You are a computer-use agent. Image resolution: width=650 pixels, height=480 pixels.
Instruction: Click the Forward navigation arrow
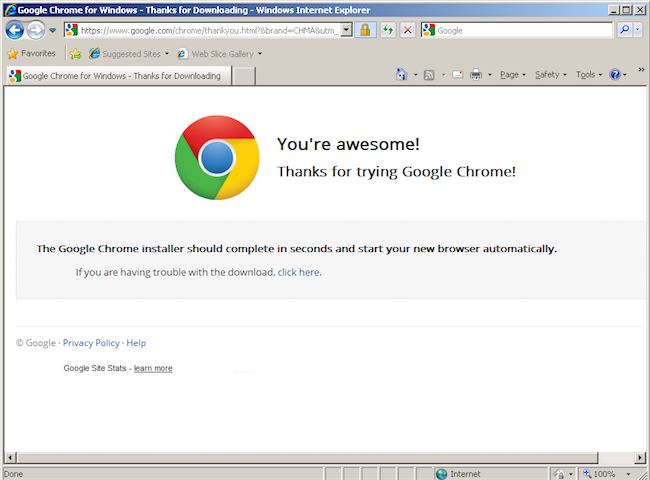[x=36, y=30]
